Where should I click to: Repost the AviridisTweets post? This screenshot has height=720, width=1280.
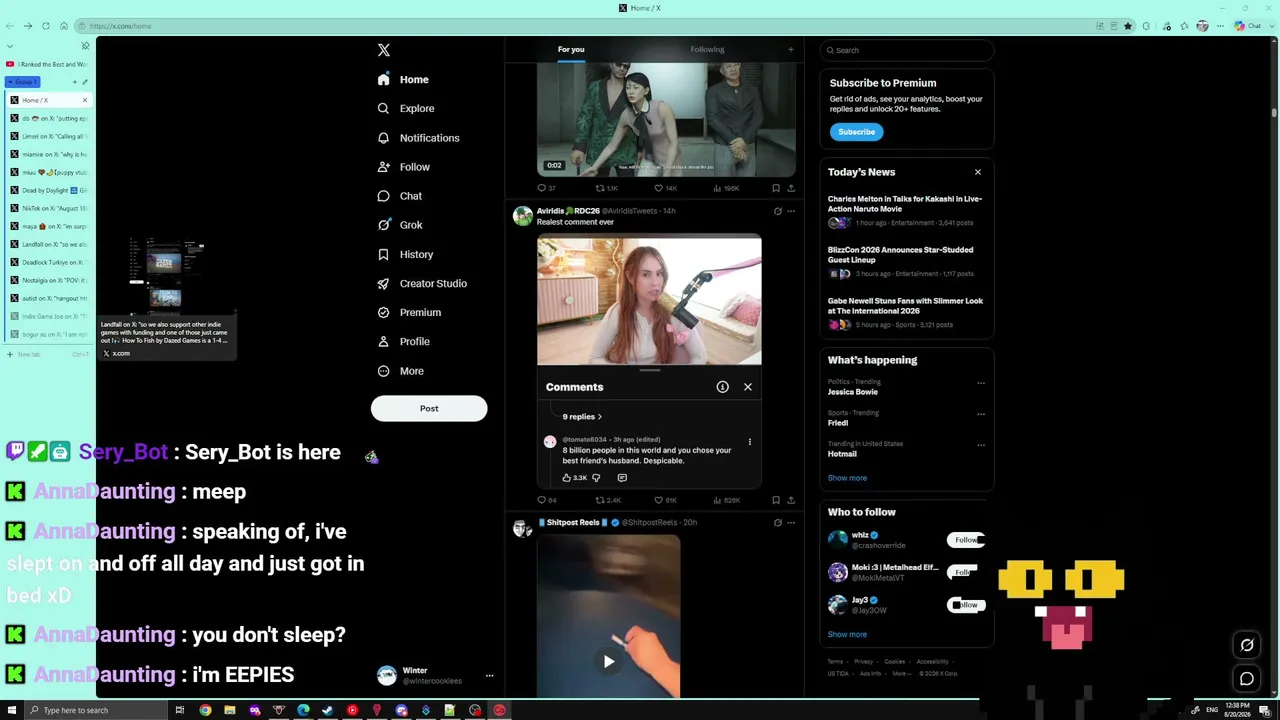point(608,500)
